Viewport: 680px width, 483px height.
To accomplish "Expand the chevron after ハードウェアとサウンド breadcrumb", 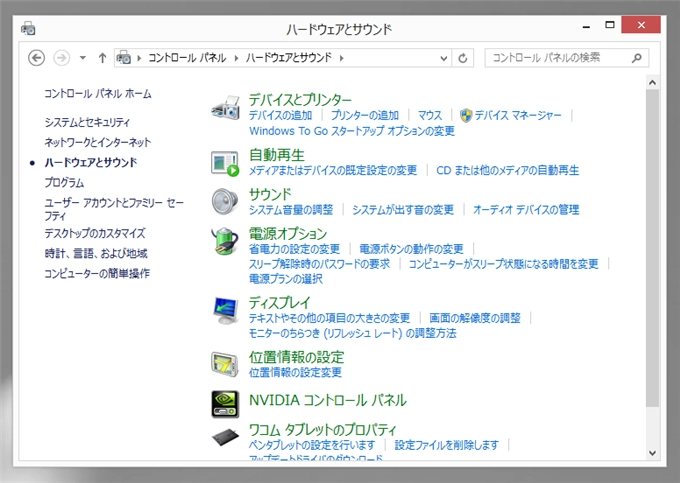I will pyautogui.click(x=342, y=58).
